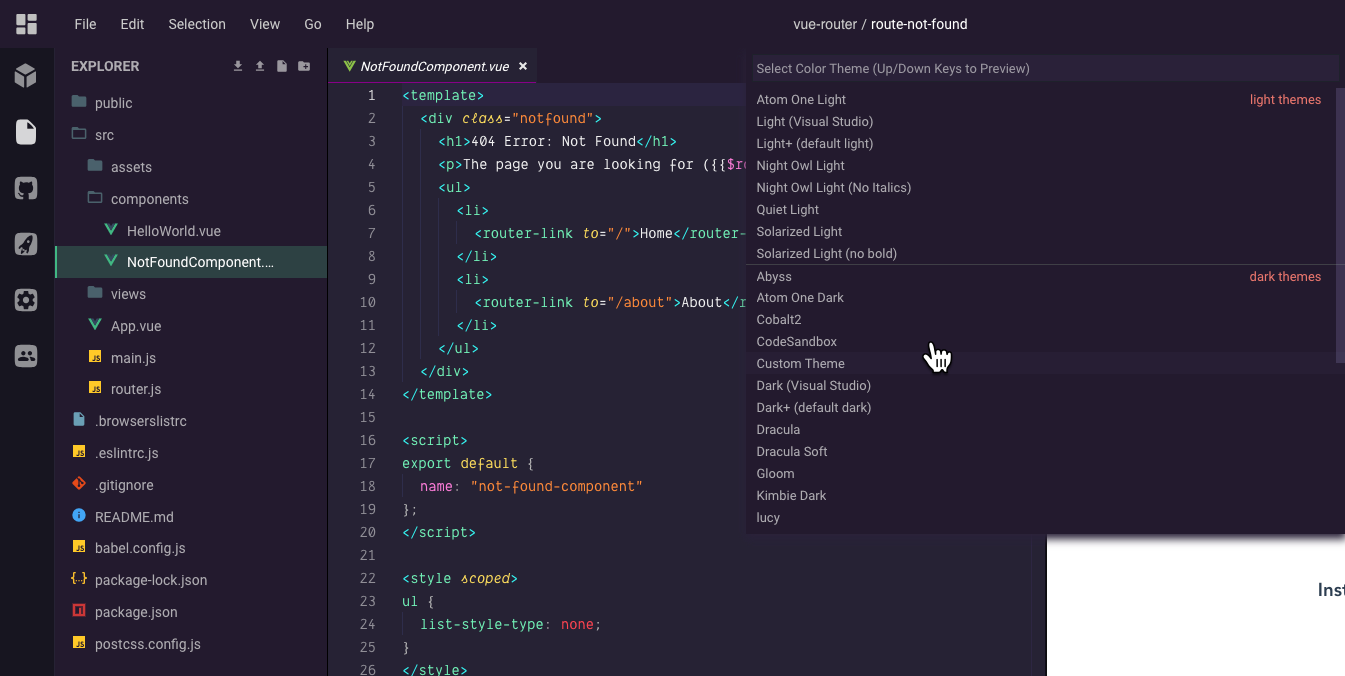Open the GitHub panel in sidebar
Screen dimensions: 1345x676
pos(26,187)
